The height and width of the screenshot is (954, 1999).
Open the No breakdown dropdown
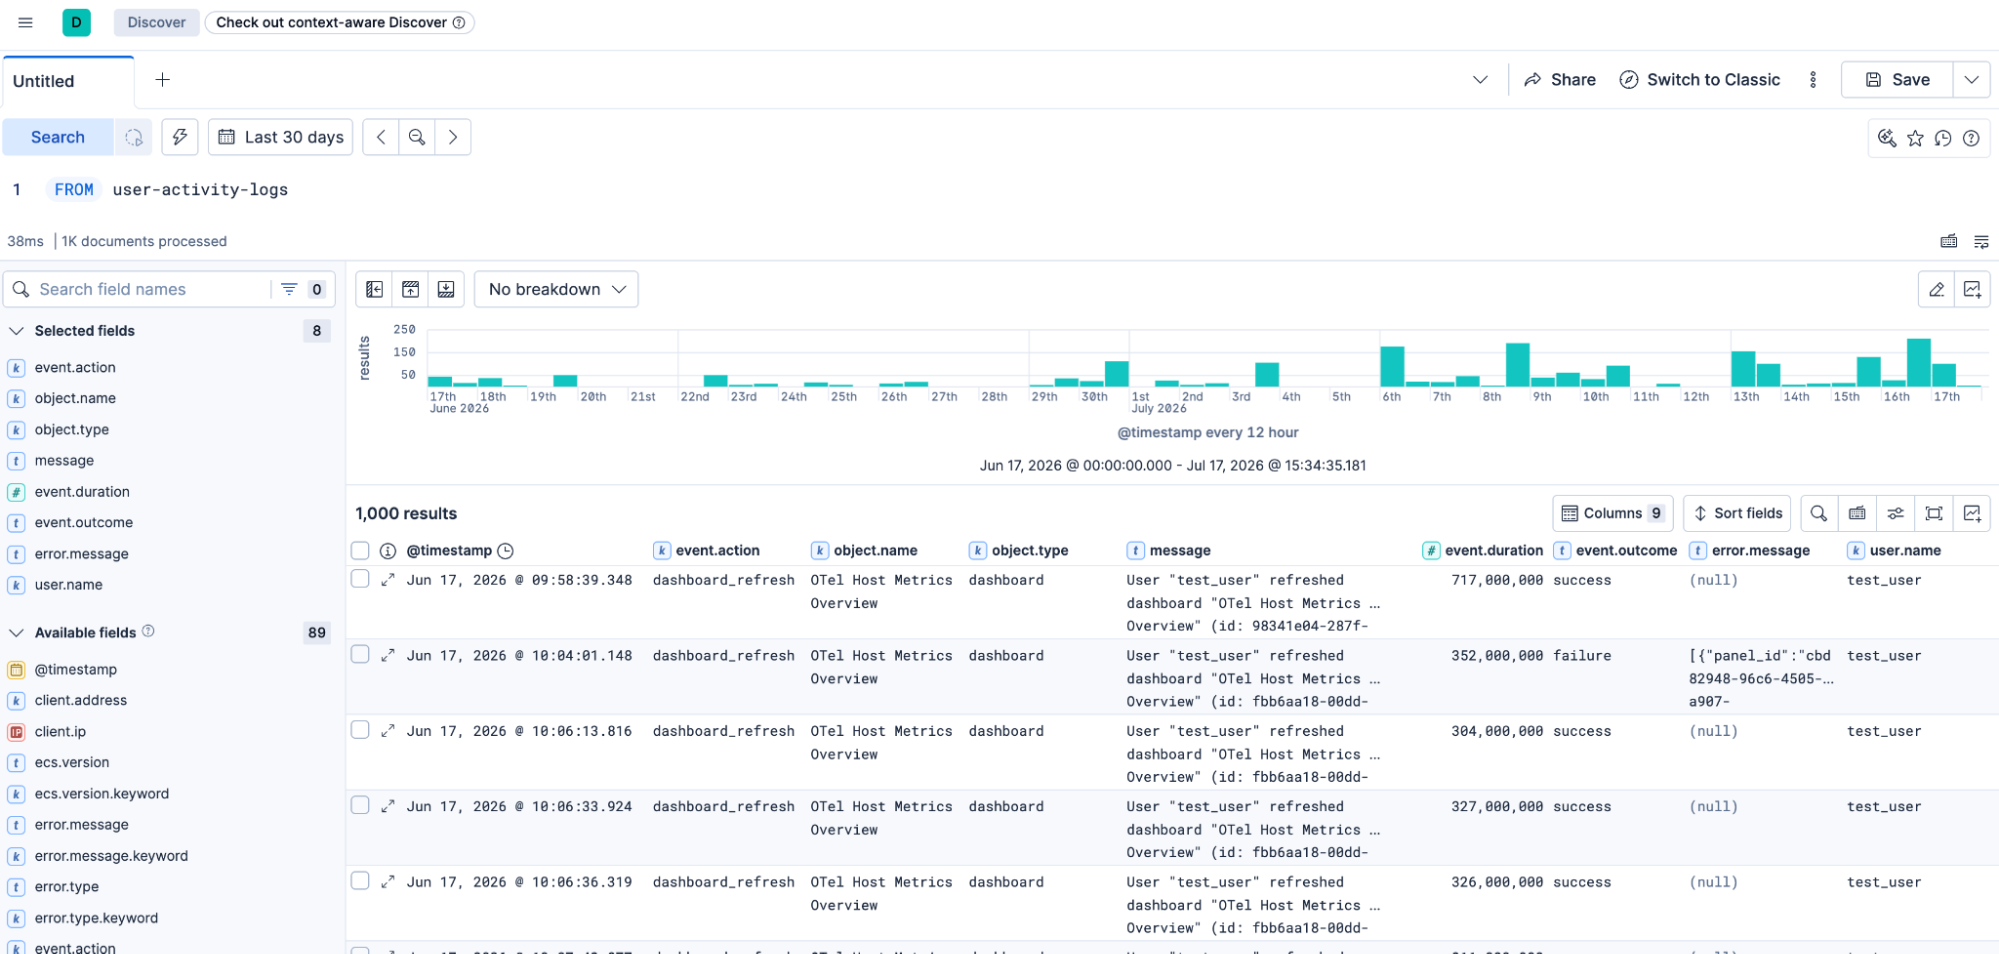point(556,289)
